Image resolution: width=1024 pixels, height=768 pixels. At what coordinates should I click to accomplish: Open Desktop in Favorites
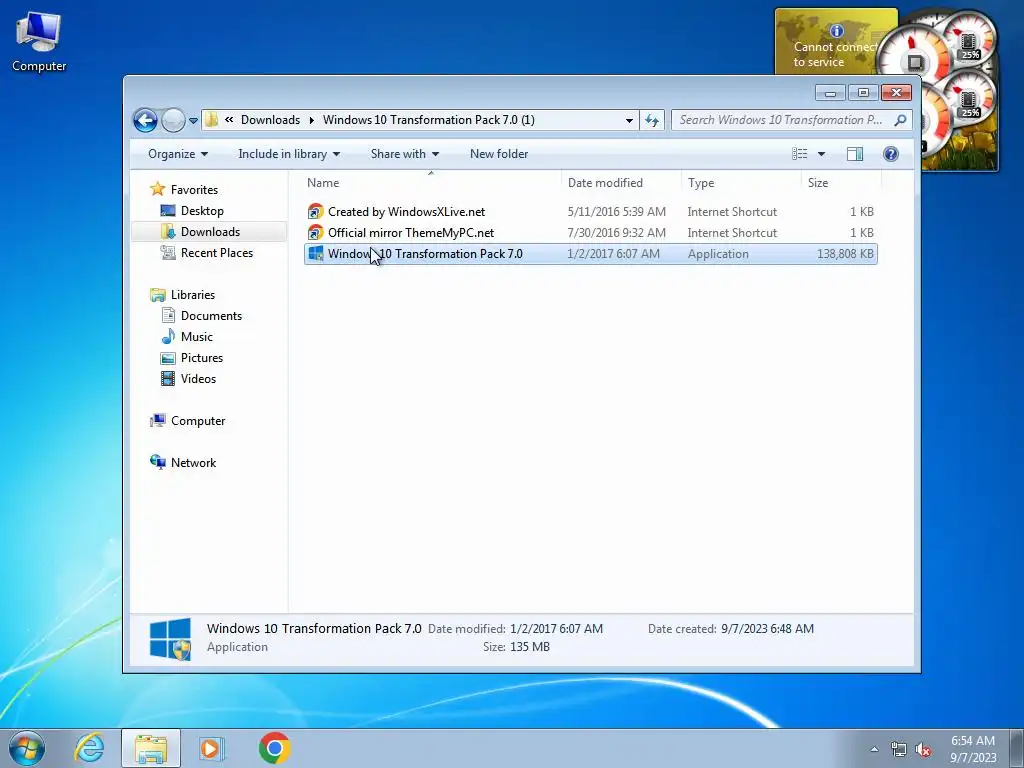pos(202,211)
